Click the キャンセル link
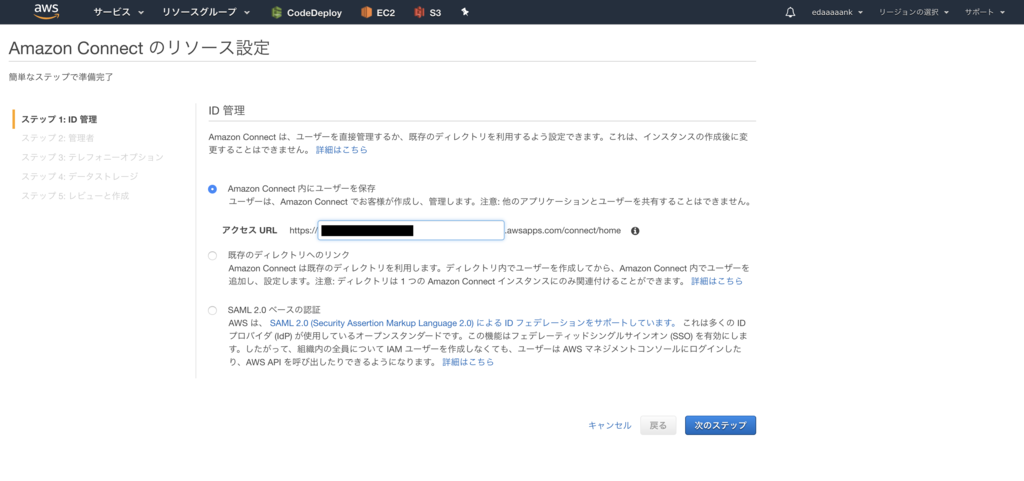 [610, 426]
